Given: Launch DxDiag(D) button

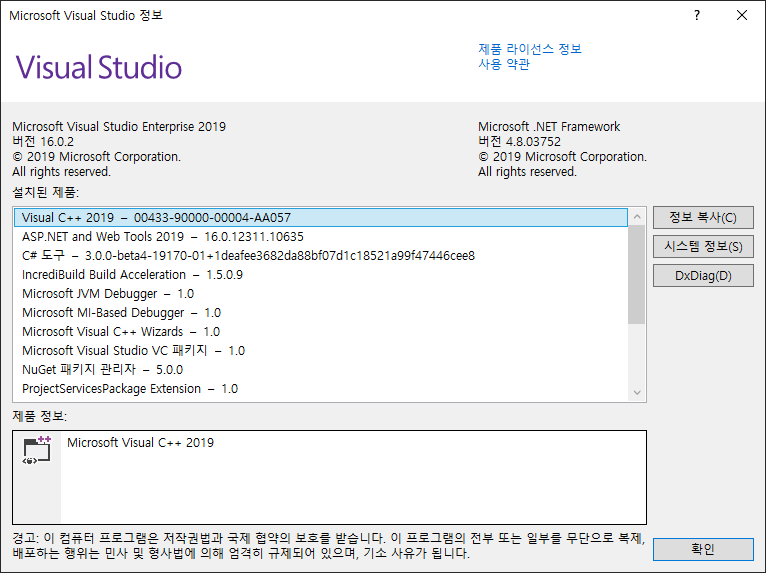Looking at the screenshot, I should [703, 276].
